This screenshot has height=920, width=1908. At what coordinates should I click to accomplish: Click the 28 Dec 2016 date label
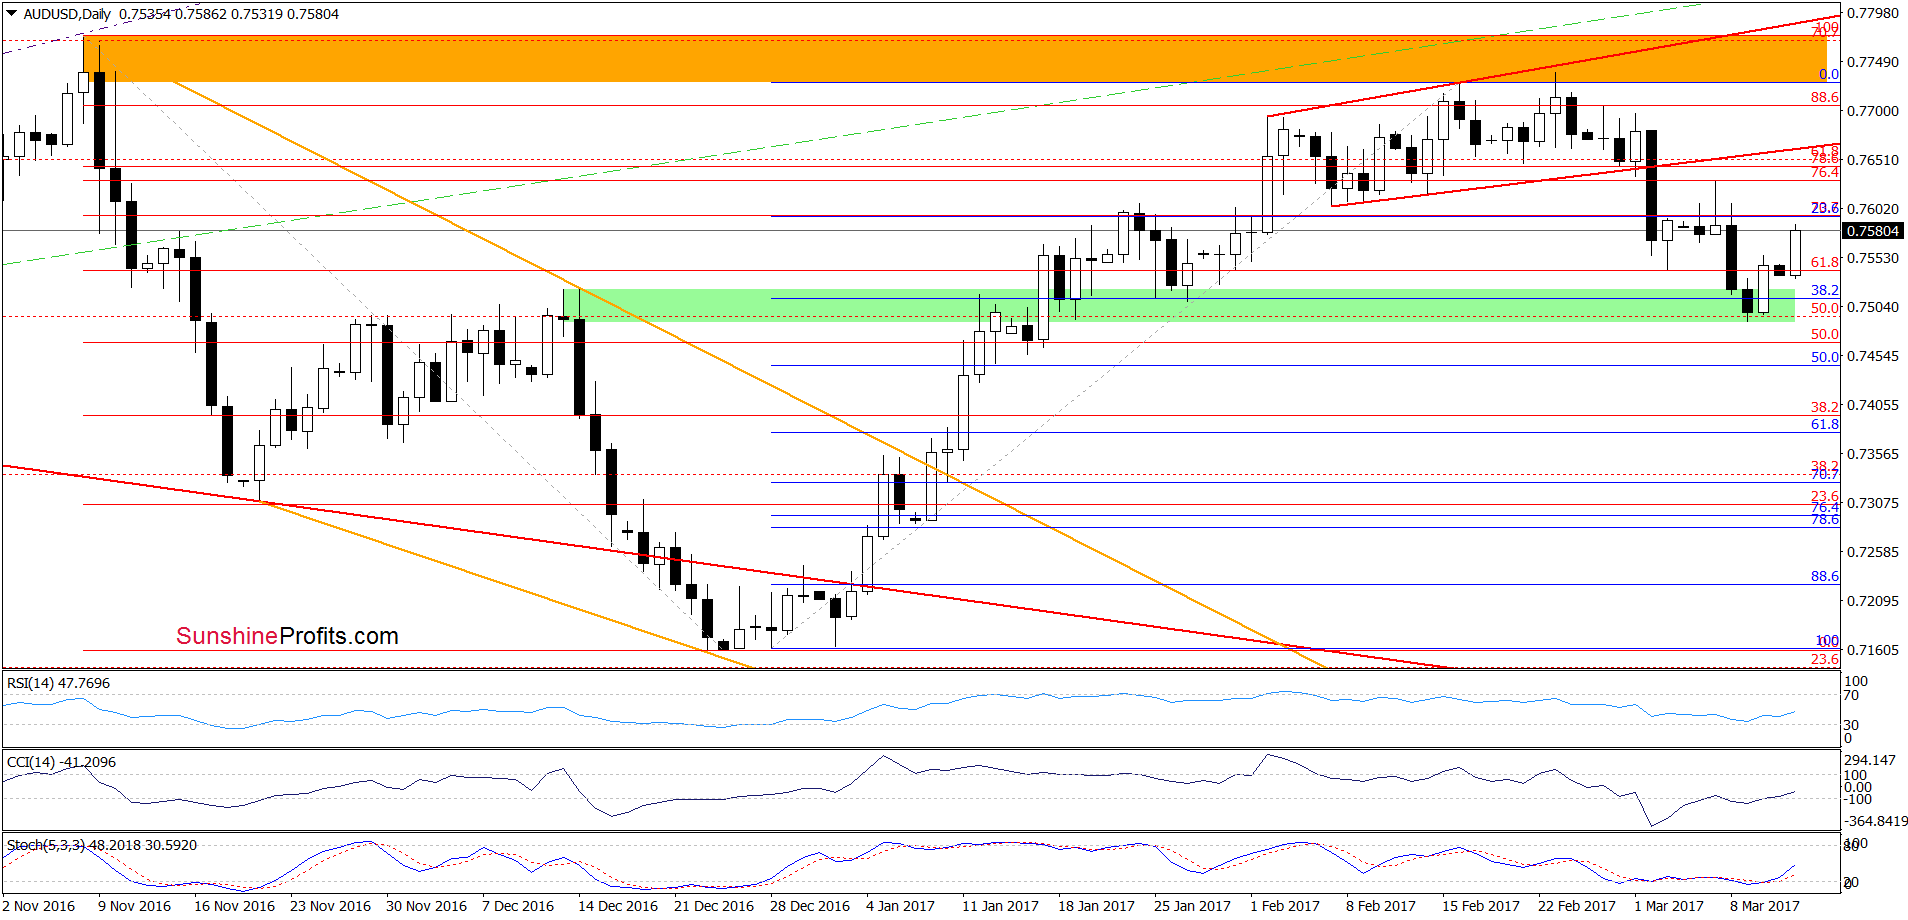tap(810, 906)
